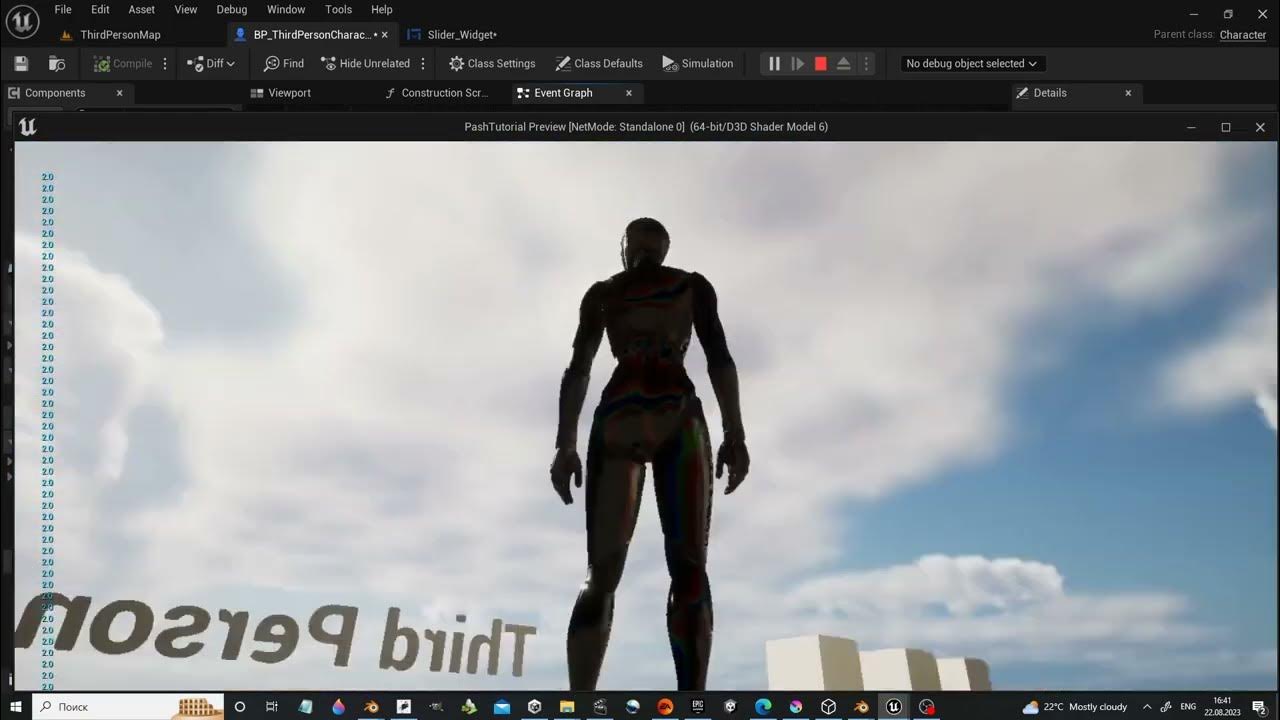This screenshot has height=720, width=1280.
Task: Click the Find button
Action: click(284, 63)
